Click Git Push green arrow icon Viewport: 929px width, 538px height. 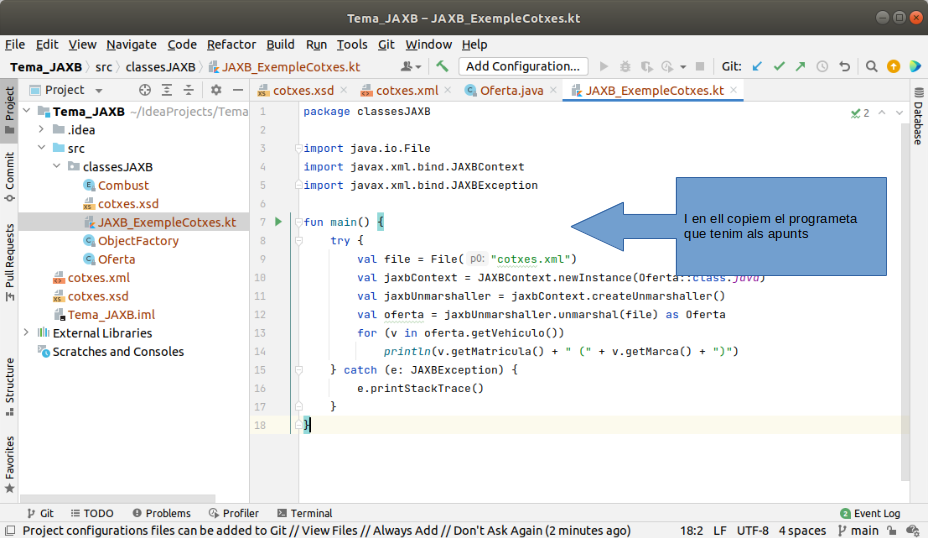pyautogui.click(x=800, y=66)
